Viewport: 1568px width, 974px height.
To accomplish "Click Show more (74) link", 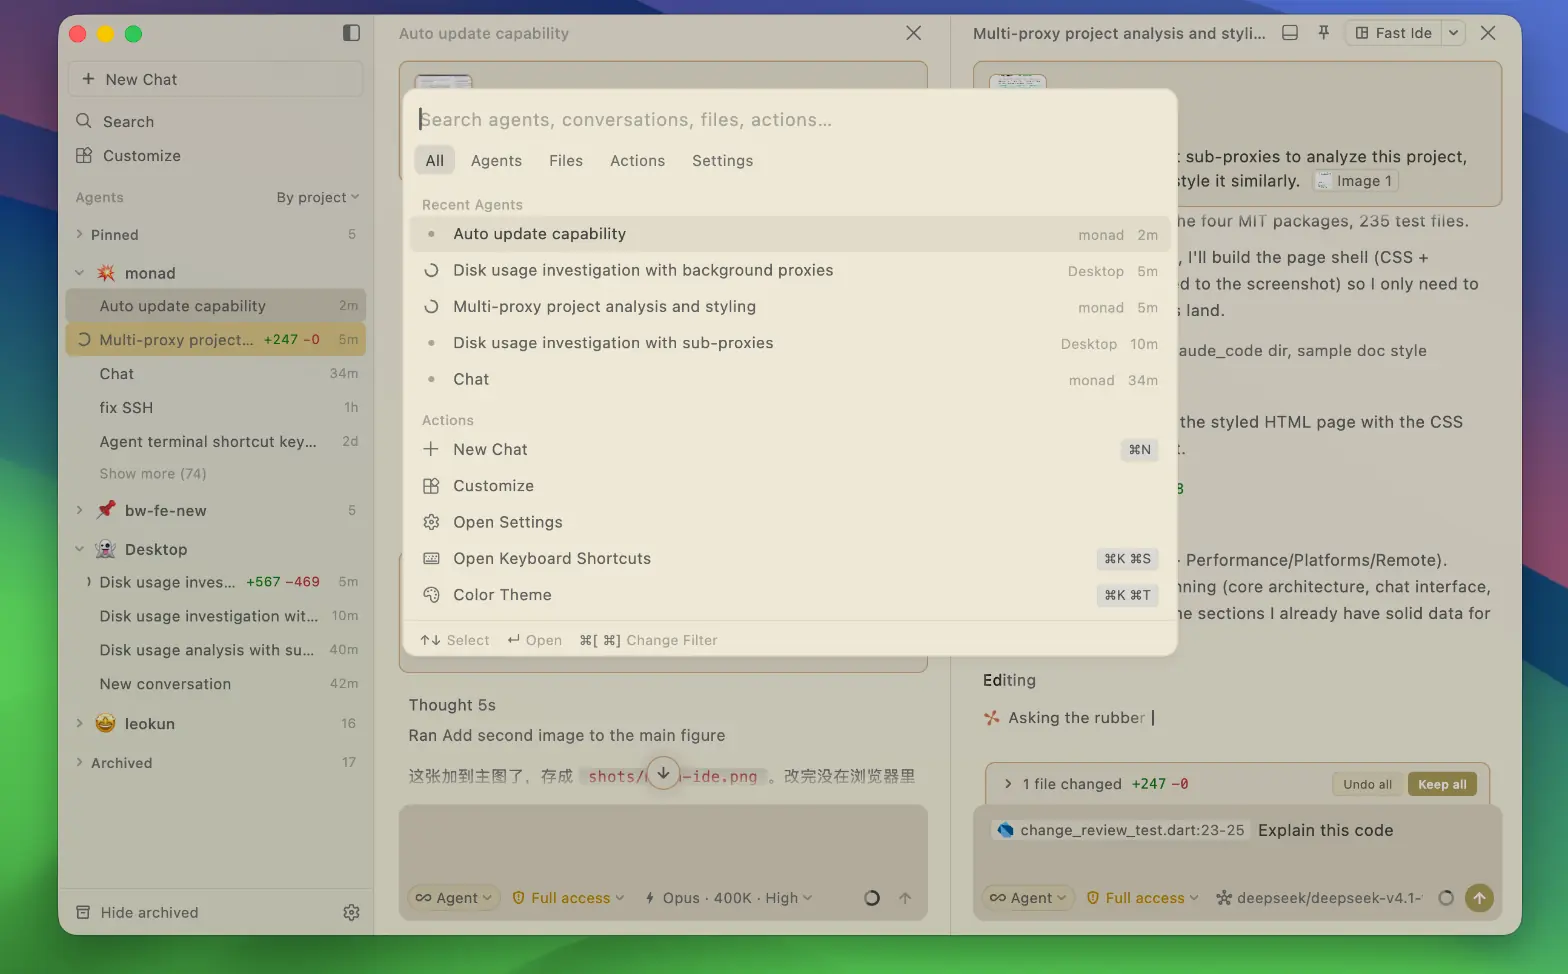I will coord(153,474).
